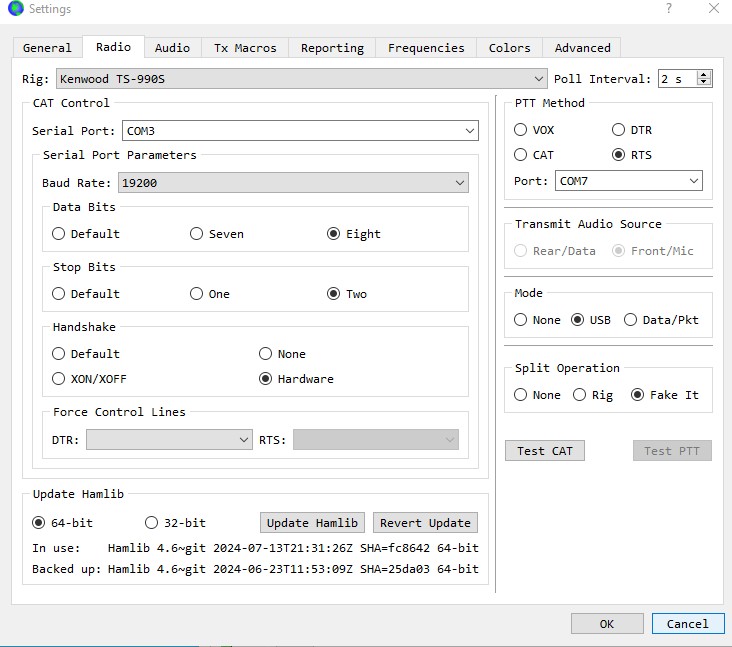This screenshot has height=647, width=732.
Task: Set PTT Method to DTR
Action: [x=632, y=130]
